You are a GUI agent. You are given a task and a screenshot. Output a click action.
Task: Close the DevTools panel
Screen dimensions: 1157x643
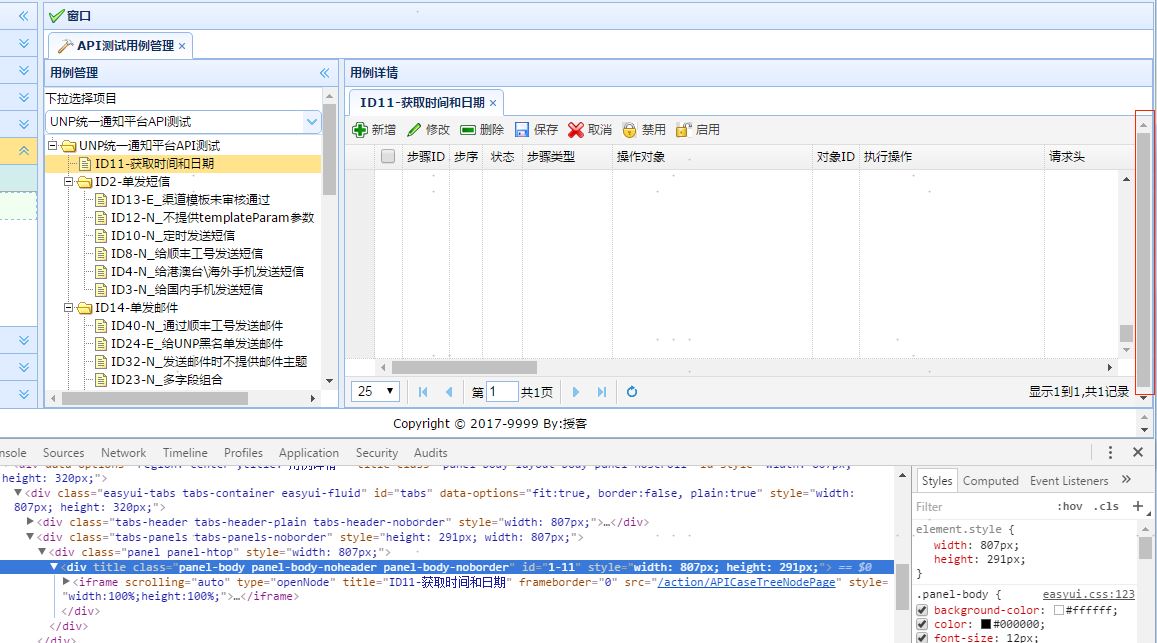pyautogui.click(x=1138, y=452)
